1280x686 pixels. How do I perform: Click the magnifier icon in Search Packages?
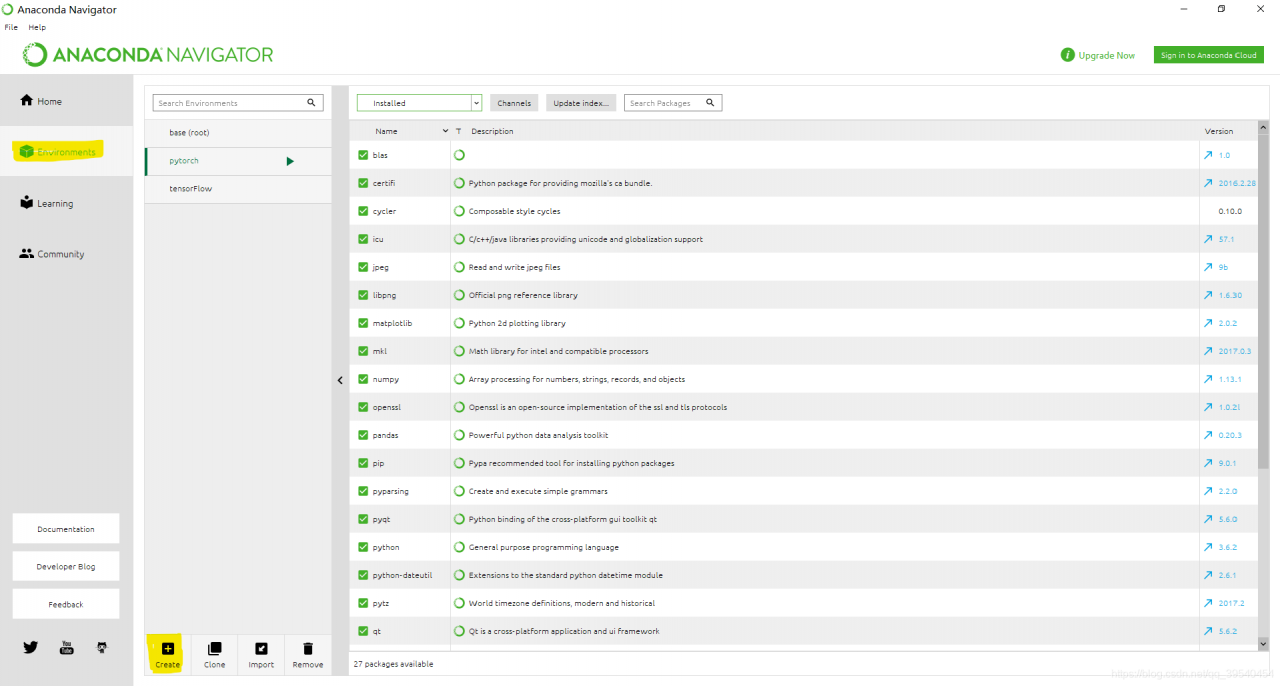click(710, 102)
